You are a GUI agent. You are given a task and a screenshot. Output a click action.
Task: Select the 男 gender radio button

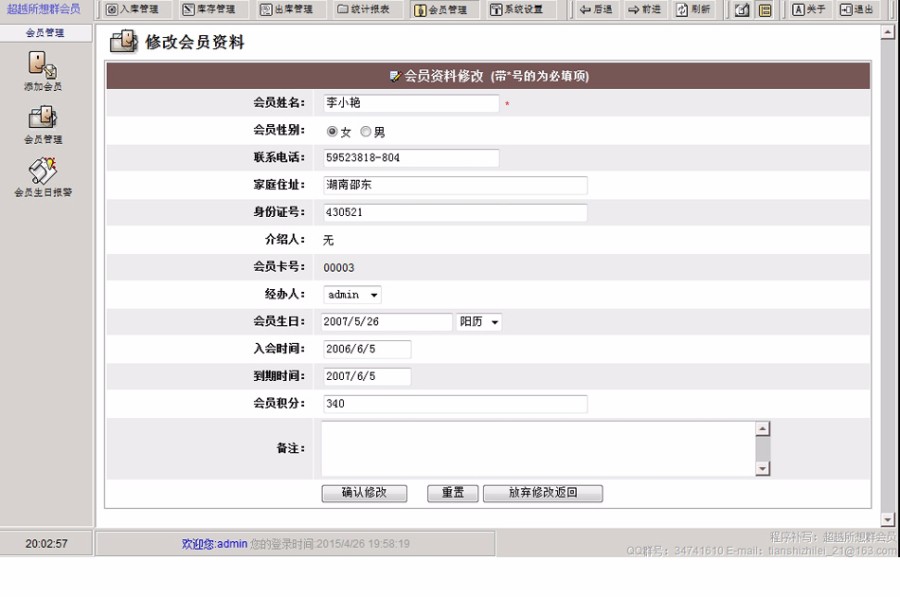point(365,130)
